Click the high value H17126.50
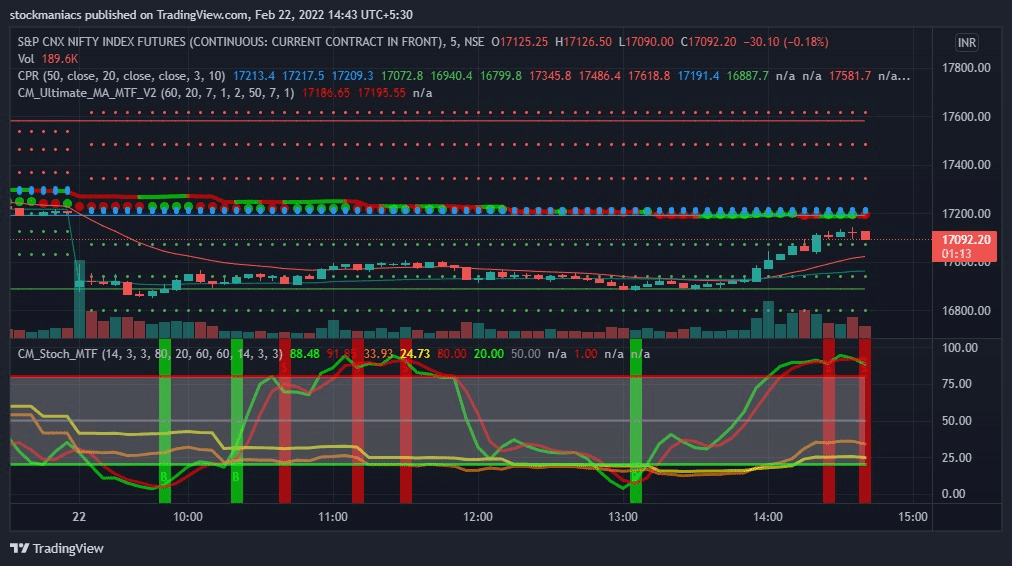Screen dimensions: 1012x566 tap(583, 42)
